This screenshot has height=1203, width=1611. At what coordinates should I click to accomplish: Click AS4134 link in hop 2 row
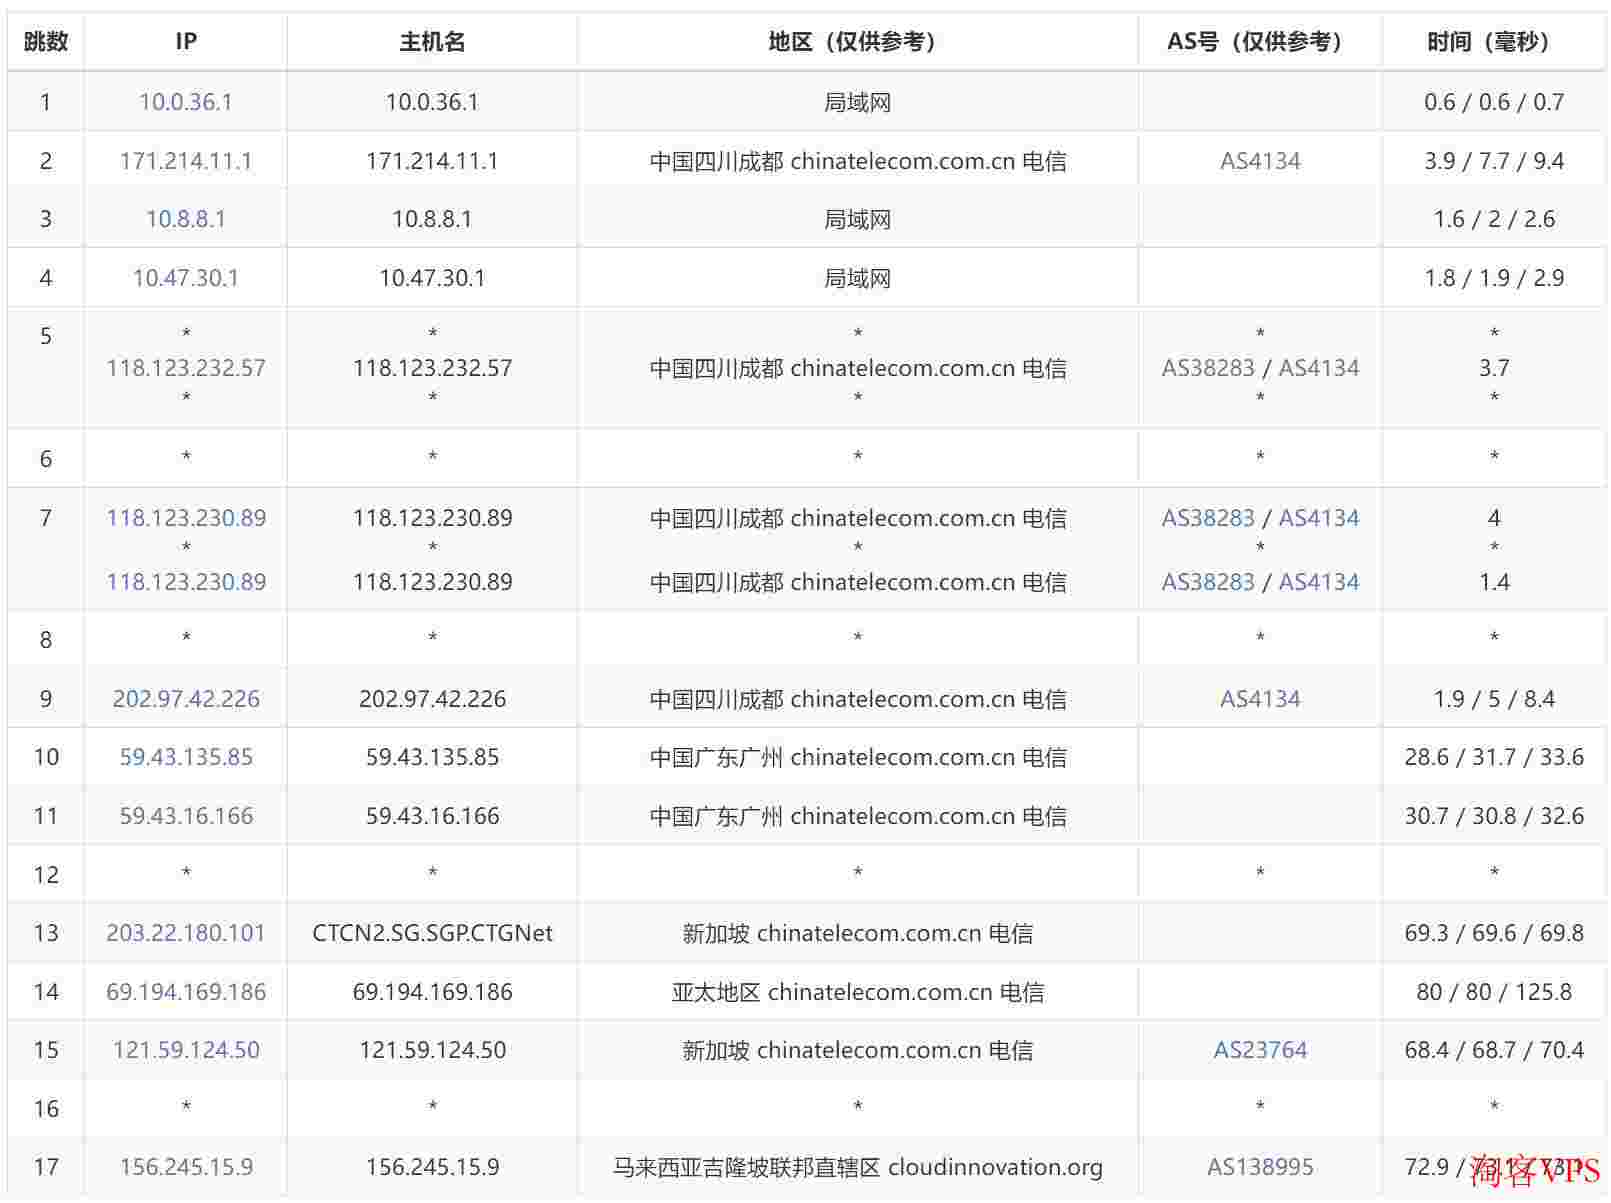click(1260, 161)
